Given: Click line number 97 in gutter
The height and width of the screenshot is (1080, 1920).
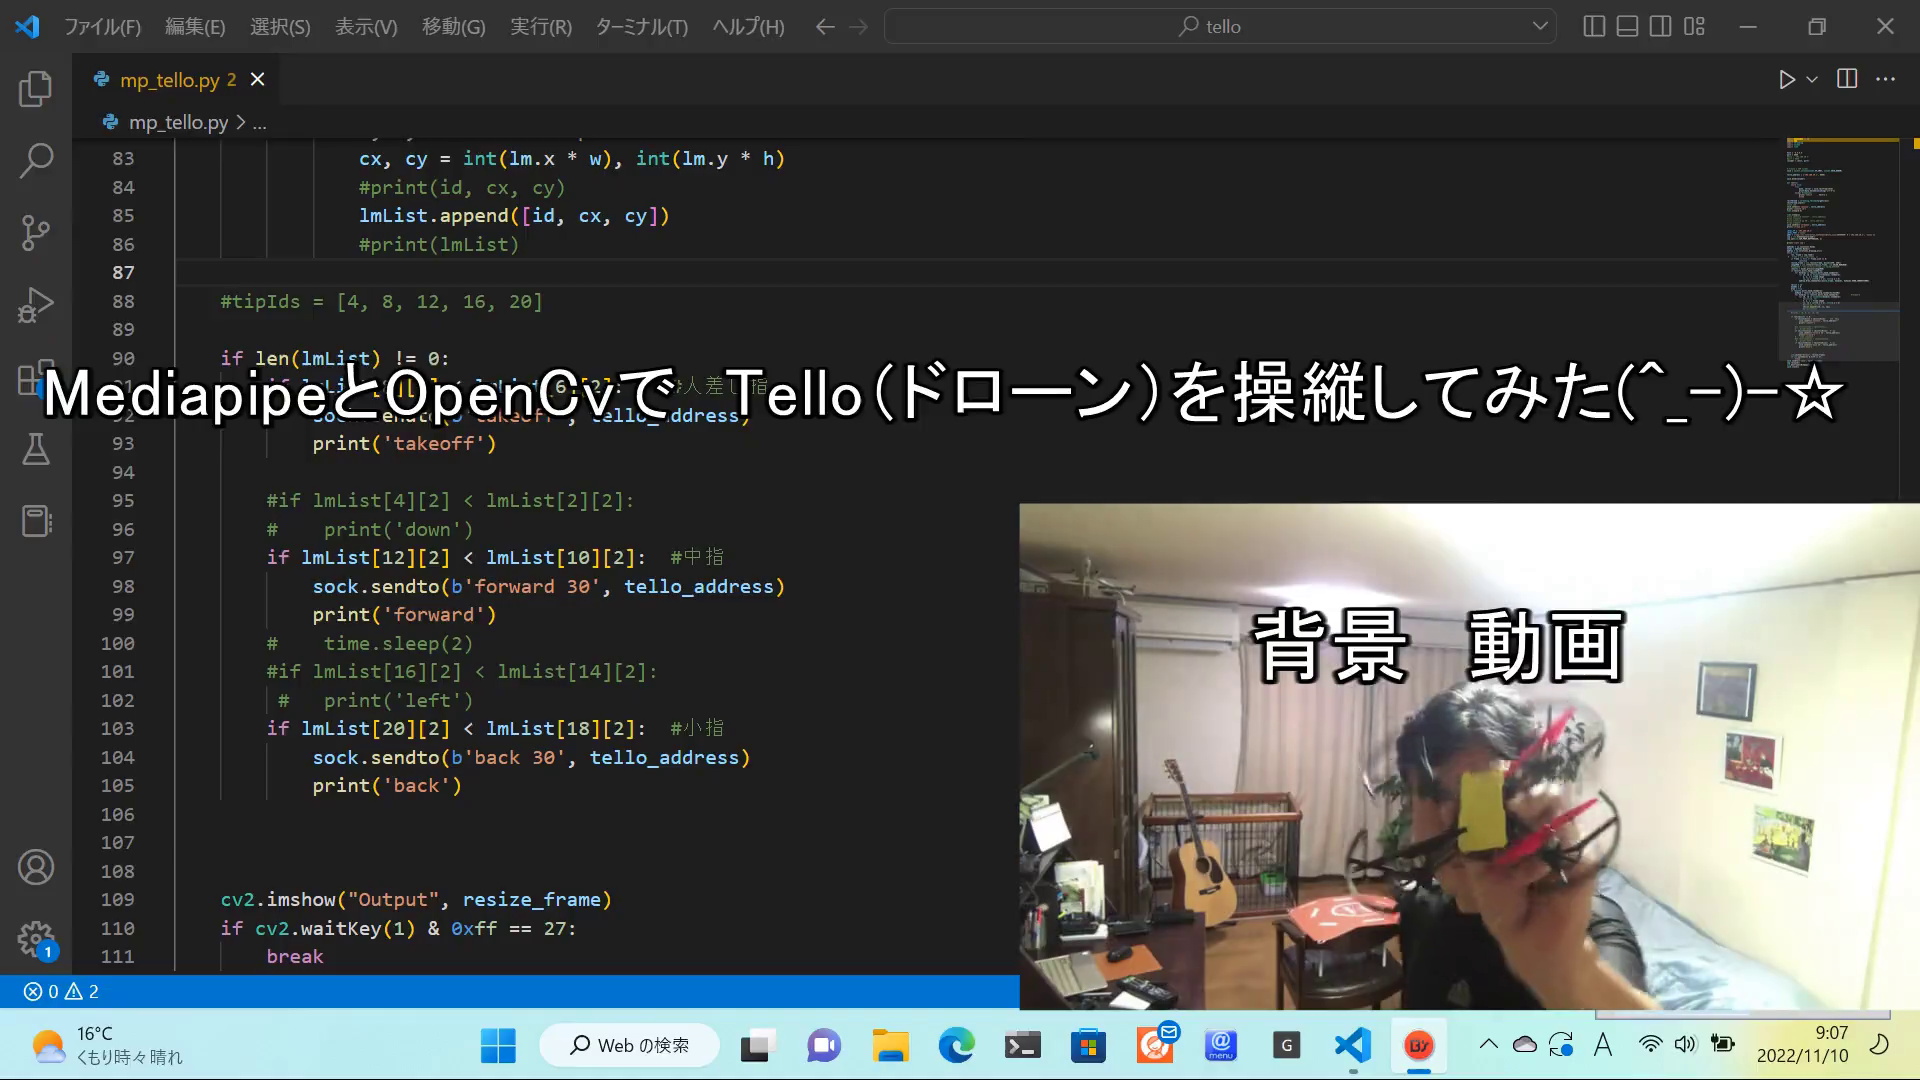Looking at the screenshot, I should 123,557.
